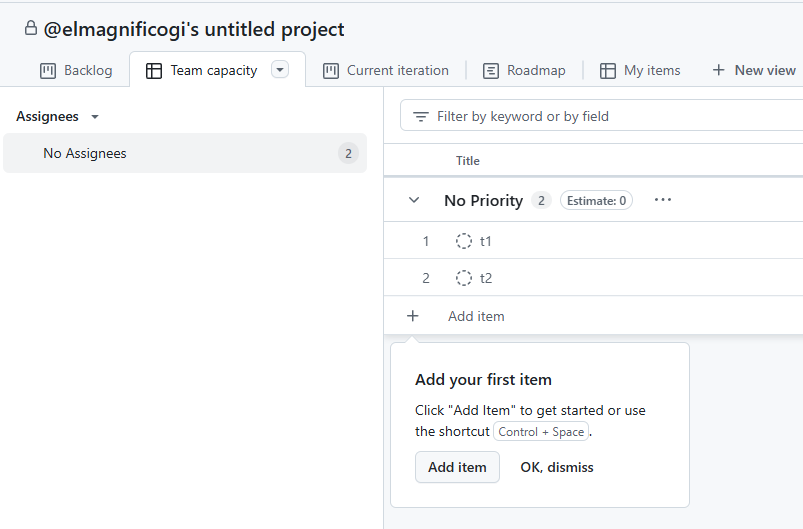Open Team capacity tab options dropdown
Viewport: 803px width, 529px height.
coord(280,70)
